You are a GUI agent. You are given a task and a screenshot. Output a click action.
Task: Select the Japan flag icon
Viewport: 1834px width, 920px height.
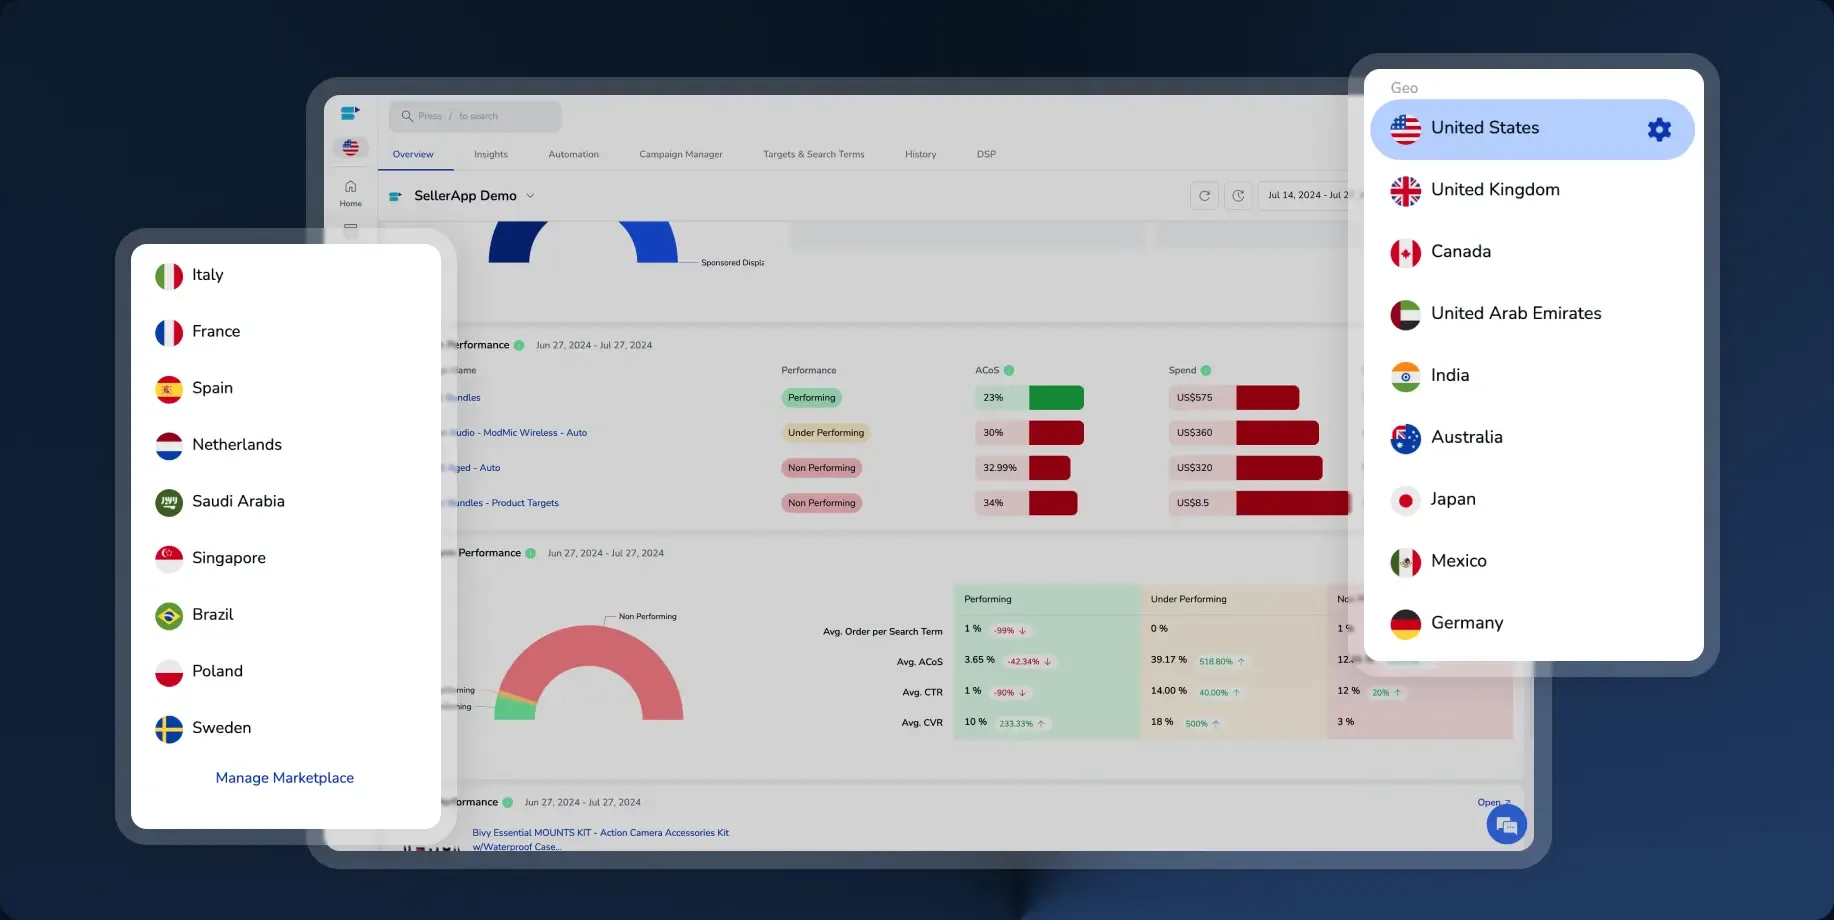click(1405, 501)
